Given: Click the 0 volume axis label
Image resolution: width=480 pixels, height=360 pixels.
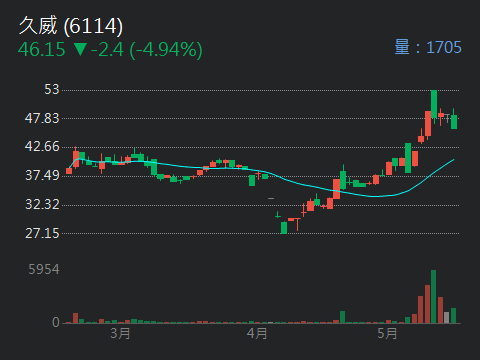Looking at the screenshot, I should coord(56,322).
